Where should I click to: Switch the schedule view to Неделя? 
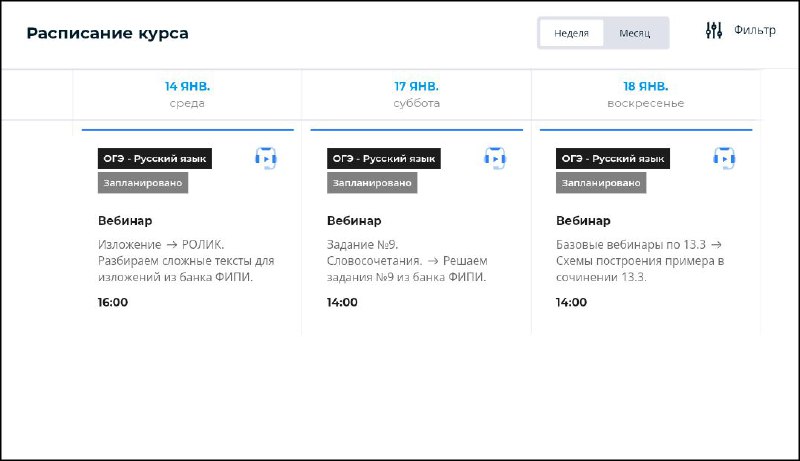572,33
